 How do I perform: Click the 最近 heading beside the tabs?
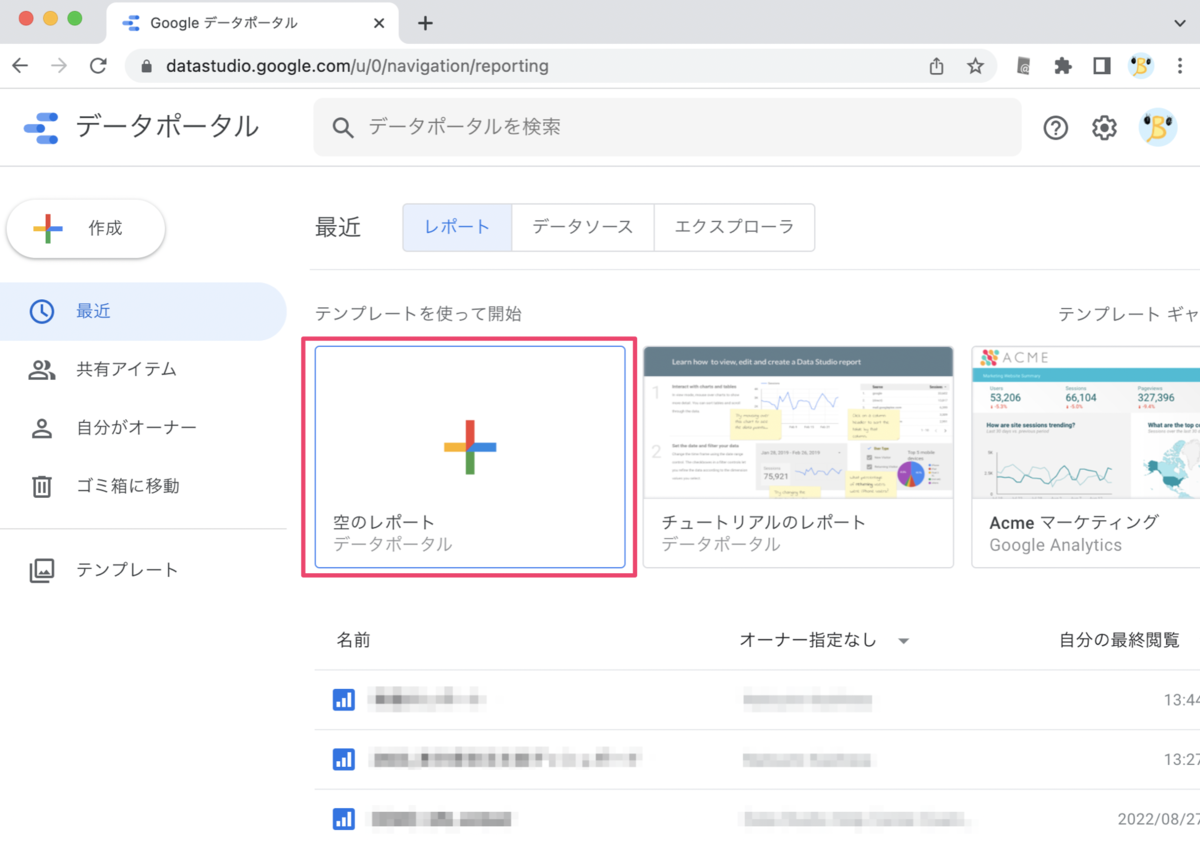tap(338, 227)
